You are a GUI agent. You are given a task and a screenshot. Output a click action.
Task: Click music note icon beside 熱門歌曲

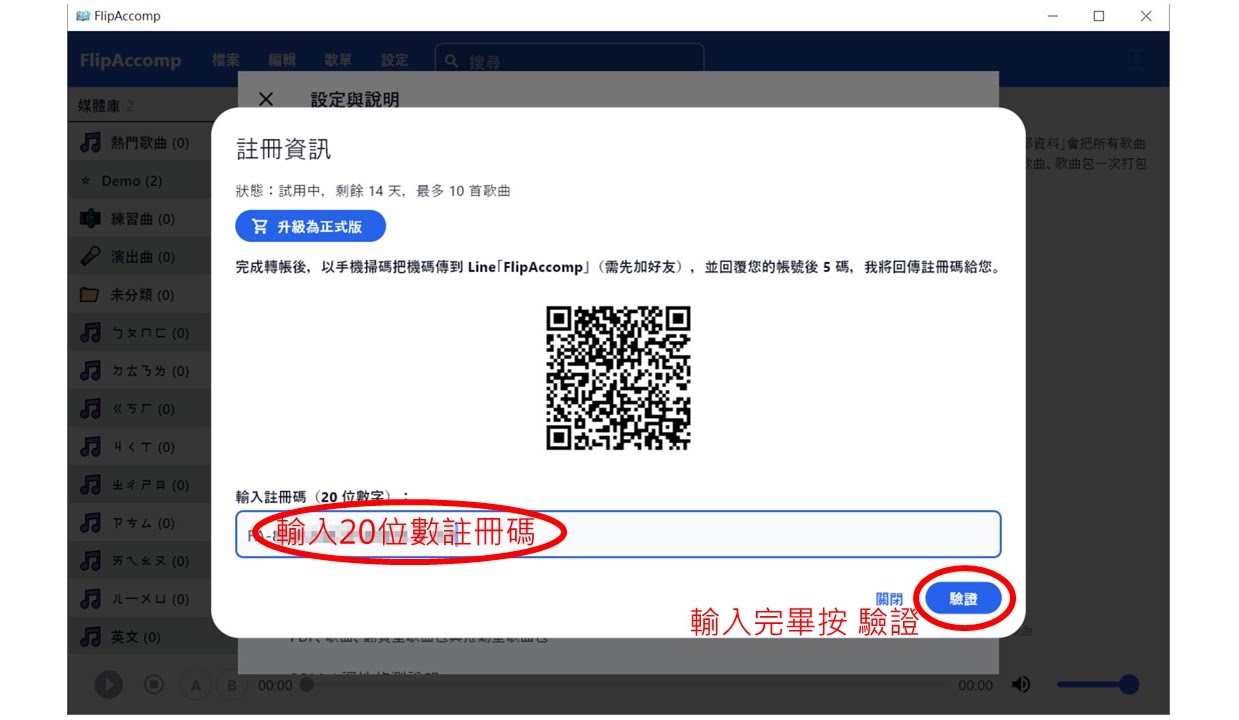(90, 143)
